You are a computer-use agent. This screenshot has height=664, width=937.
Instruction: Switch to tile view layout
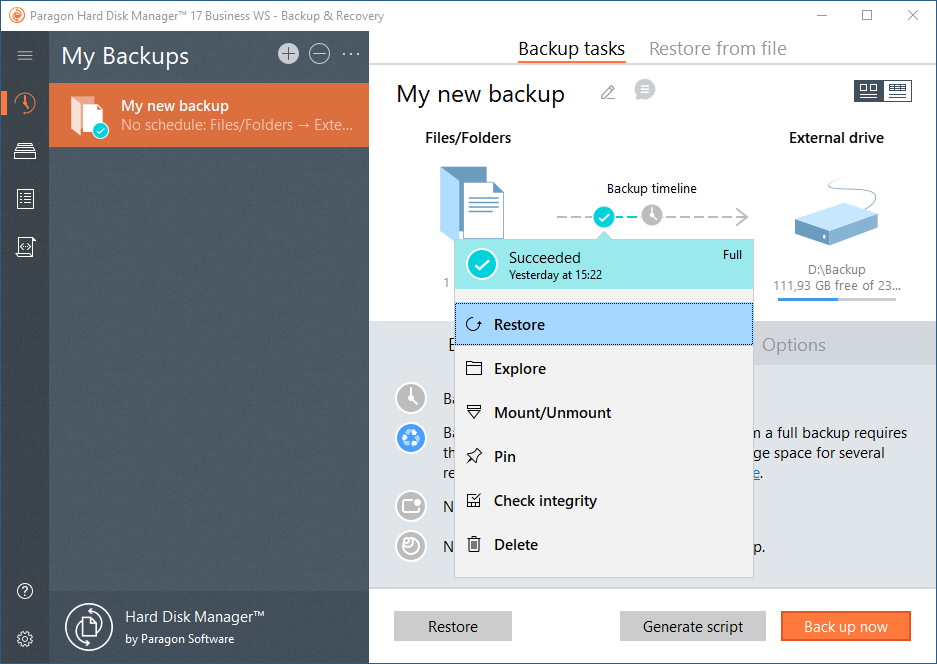[868, 91]
